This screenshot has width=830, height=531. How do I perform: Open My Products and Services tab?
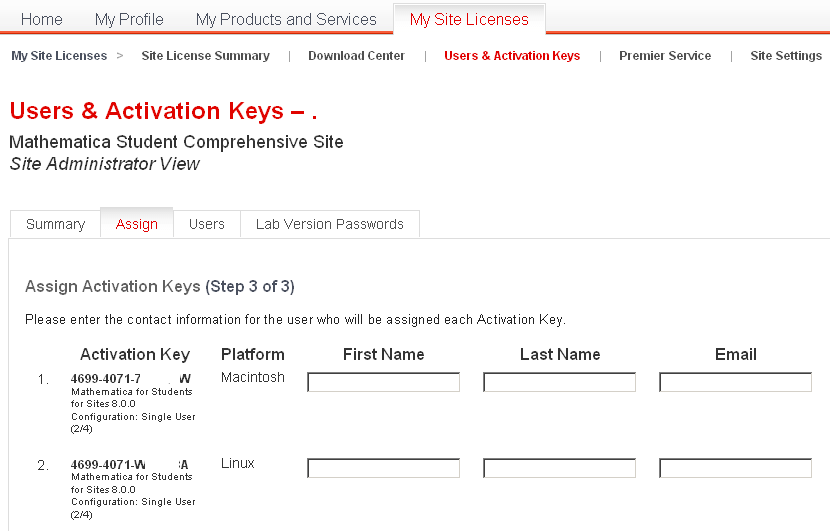286,20
